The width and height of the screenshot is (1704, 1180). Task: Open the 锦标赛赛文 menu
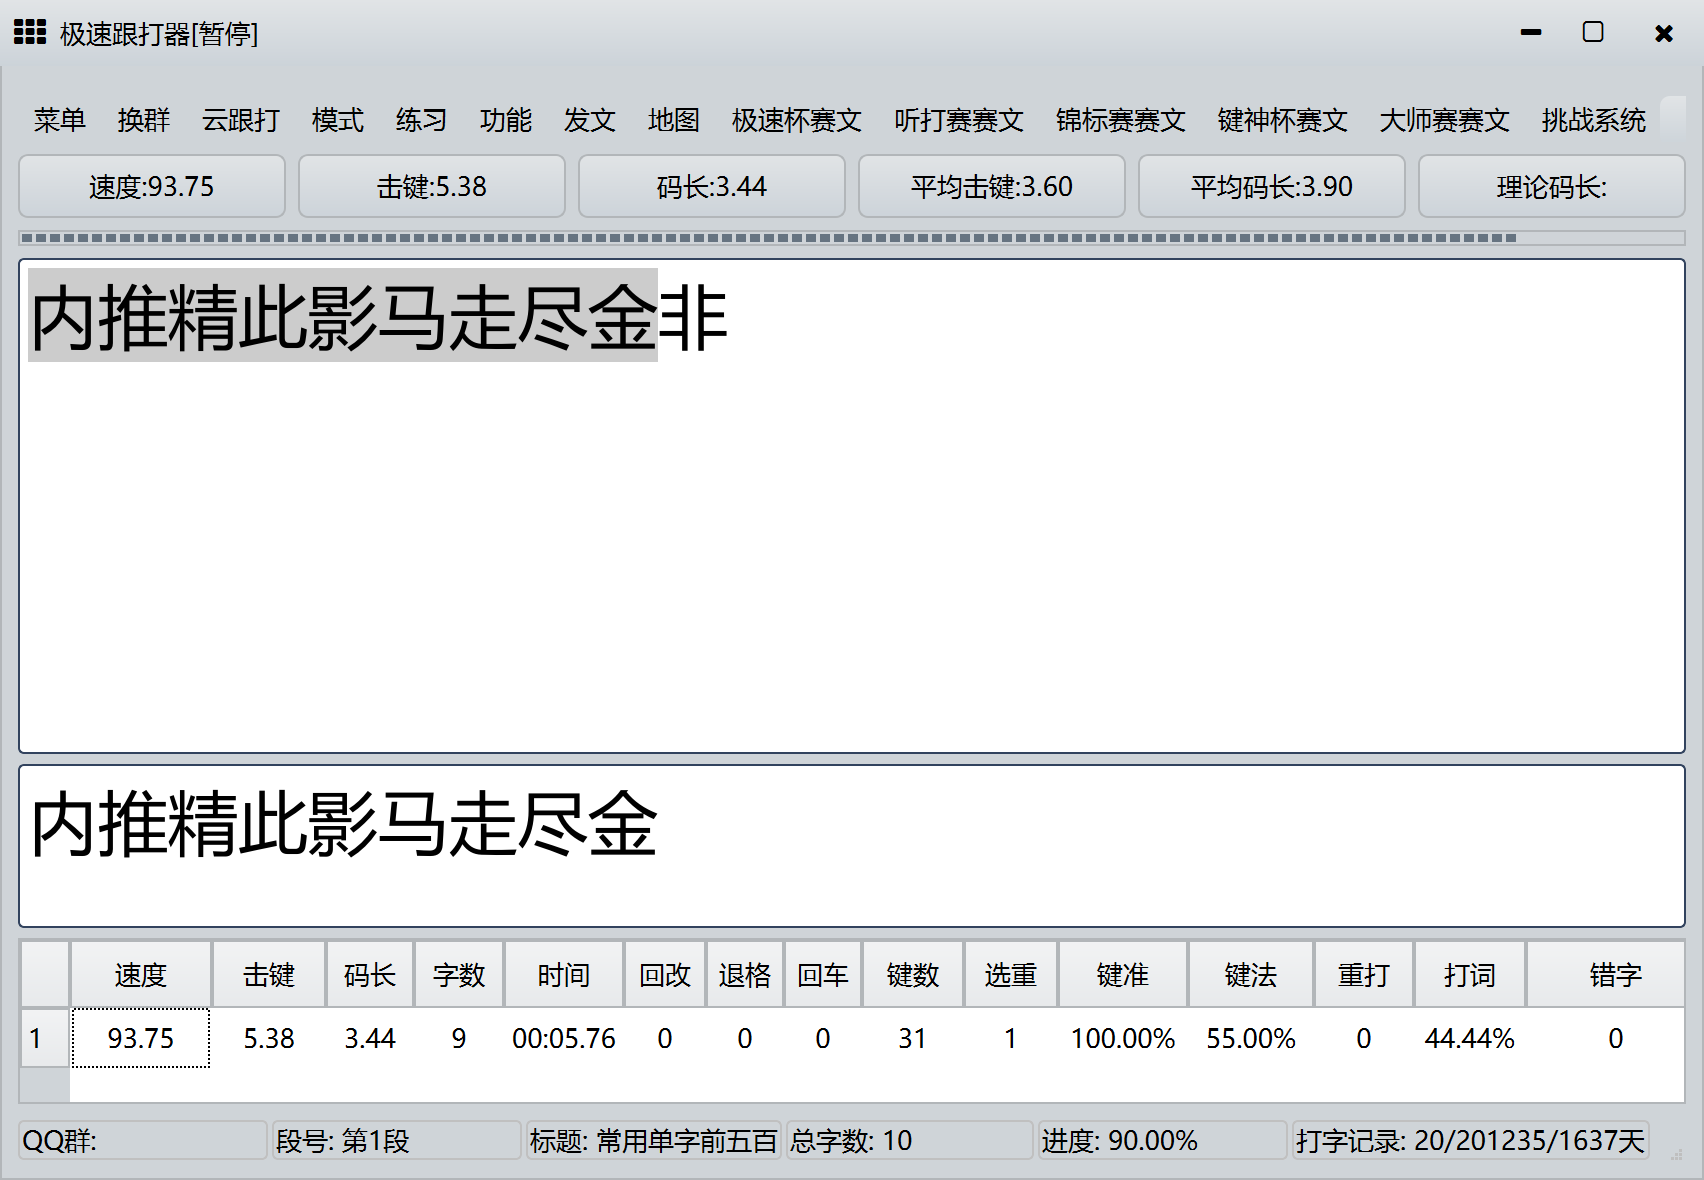1121,120
